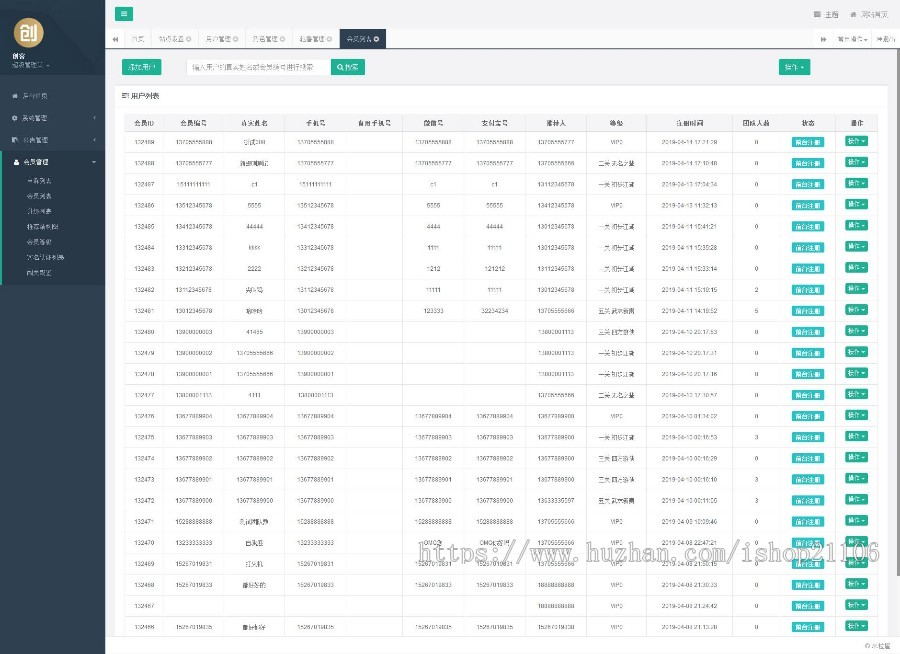Click the 团队人数 column header
This screenshot has height=654, width=900.
[756, 123]
